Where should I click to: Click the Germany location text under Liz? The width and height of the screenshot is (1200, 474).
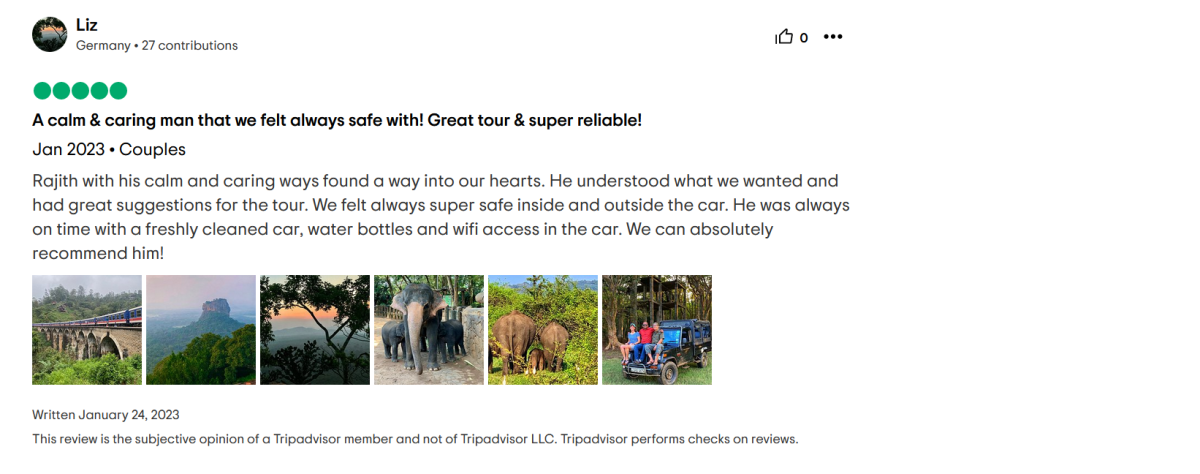click(x=103, y=45)
